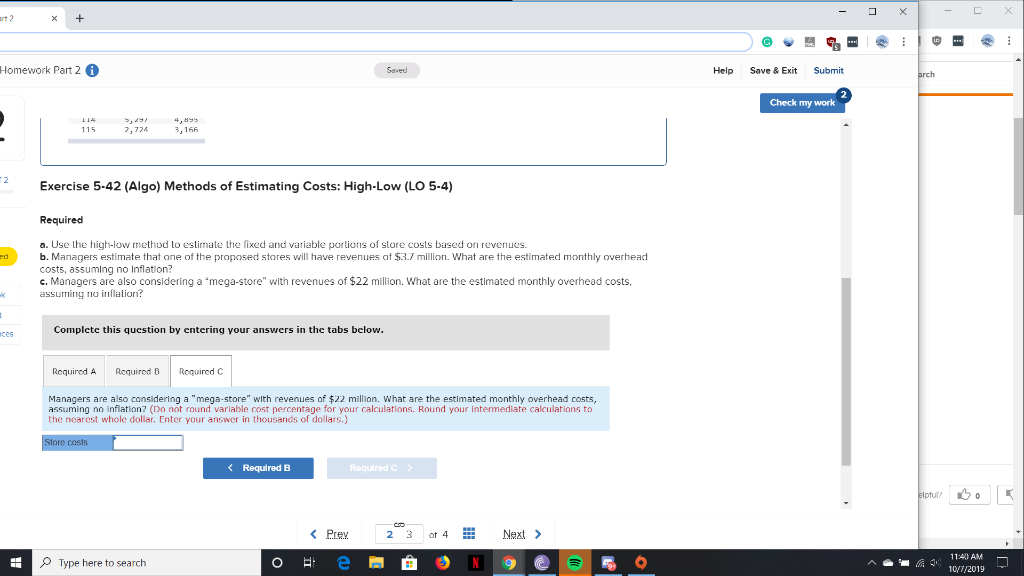The width and height of the screenshot is (1024, 576).
Task: Click scroll-up arrow of question pane
Action: click(x=846, y=124)
